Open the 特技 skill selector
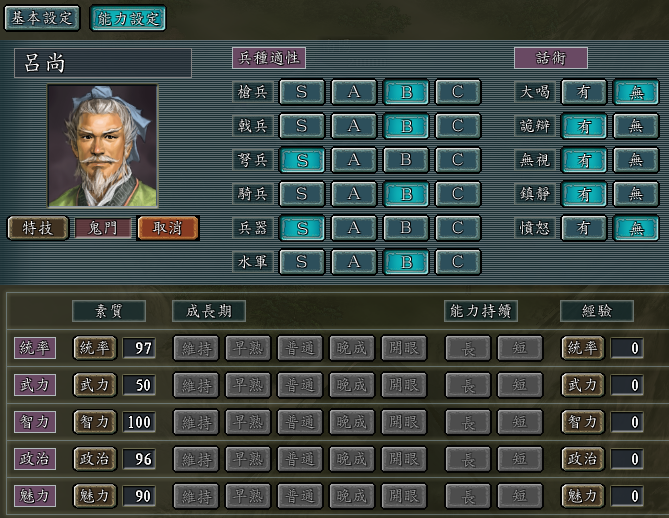The width and height of the screenshot is (669, 518). [x=38, y=228]
